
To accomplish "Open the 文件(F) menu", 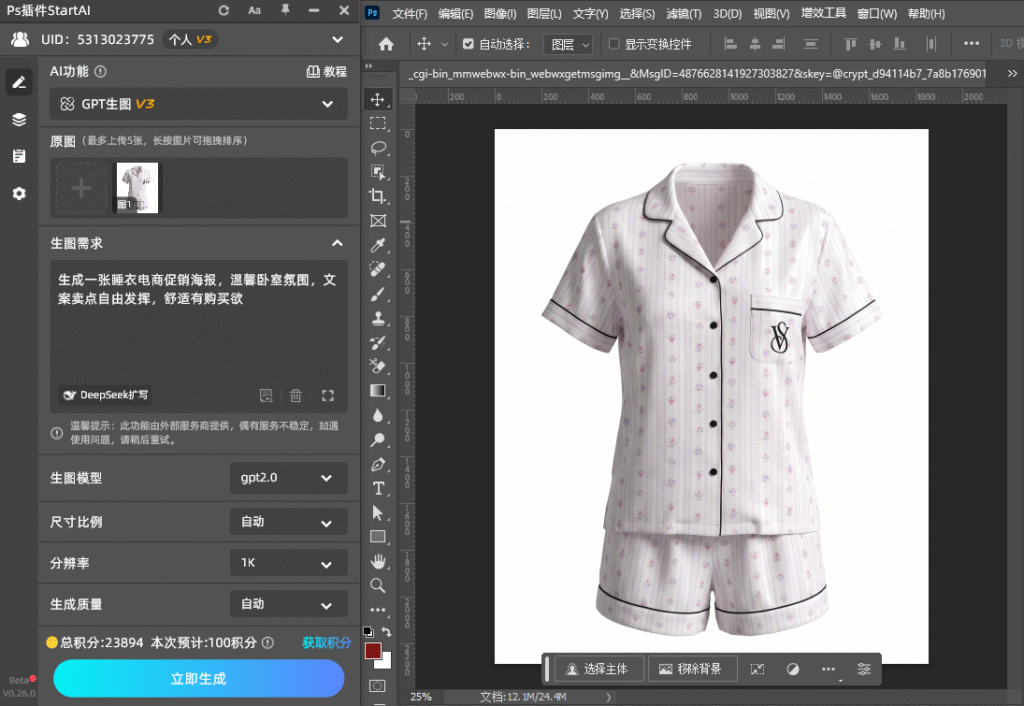I will point(409,14).
